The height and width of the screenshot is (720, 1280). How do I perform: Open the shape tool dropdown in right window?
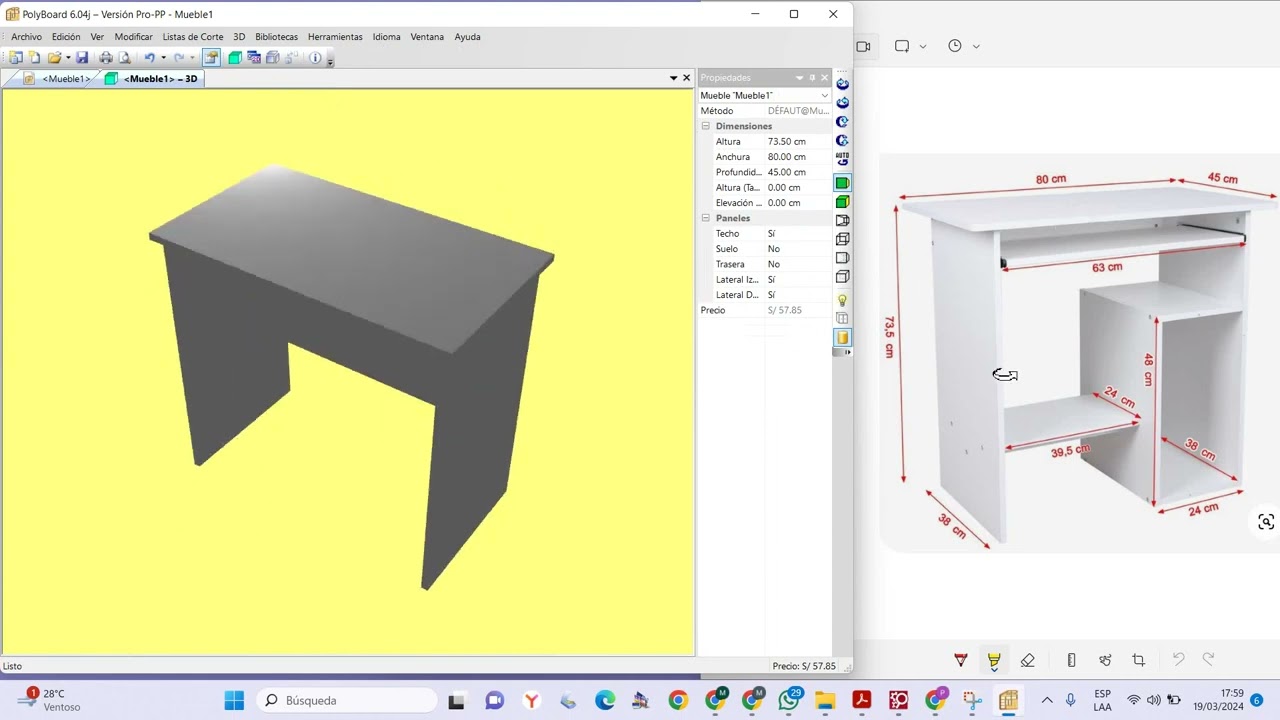[x=922, y=46]
